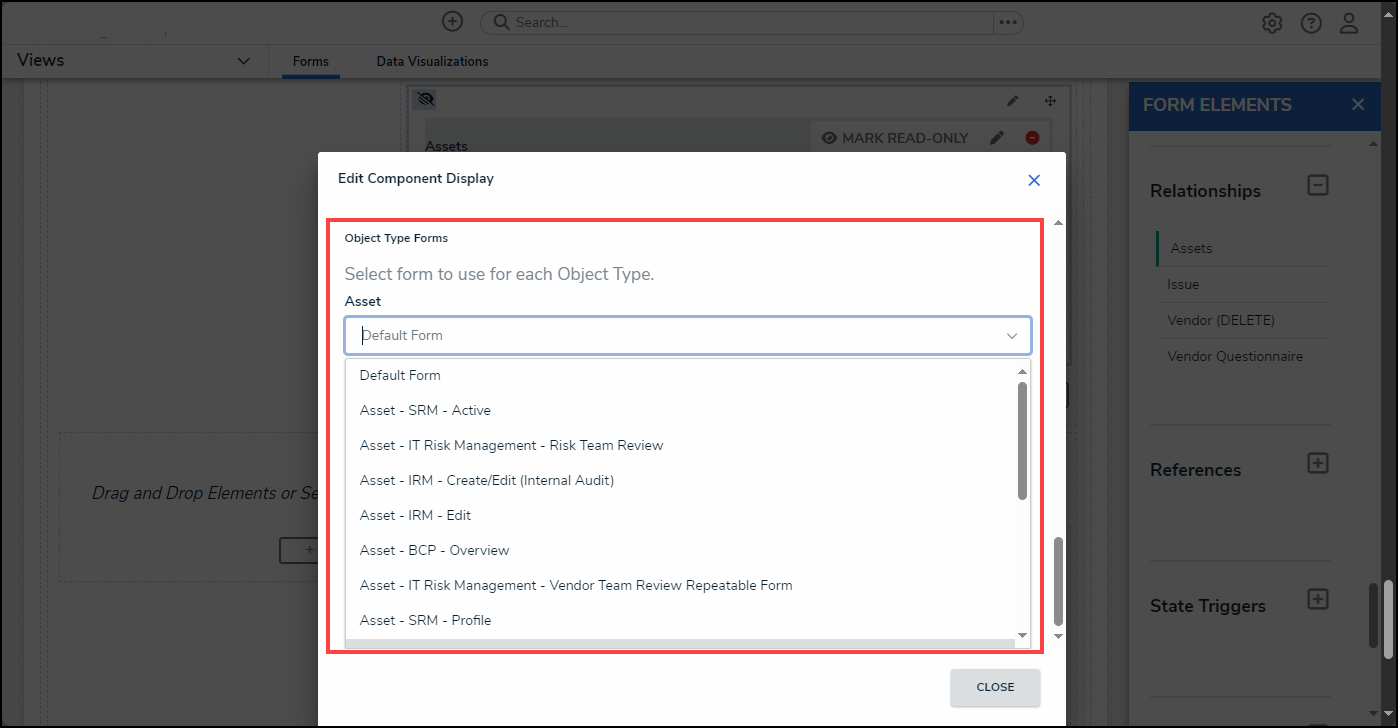Choose Asset - SRM - Active from the list
The image size is (1398, 728).
(425, 410)
